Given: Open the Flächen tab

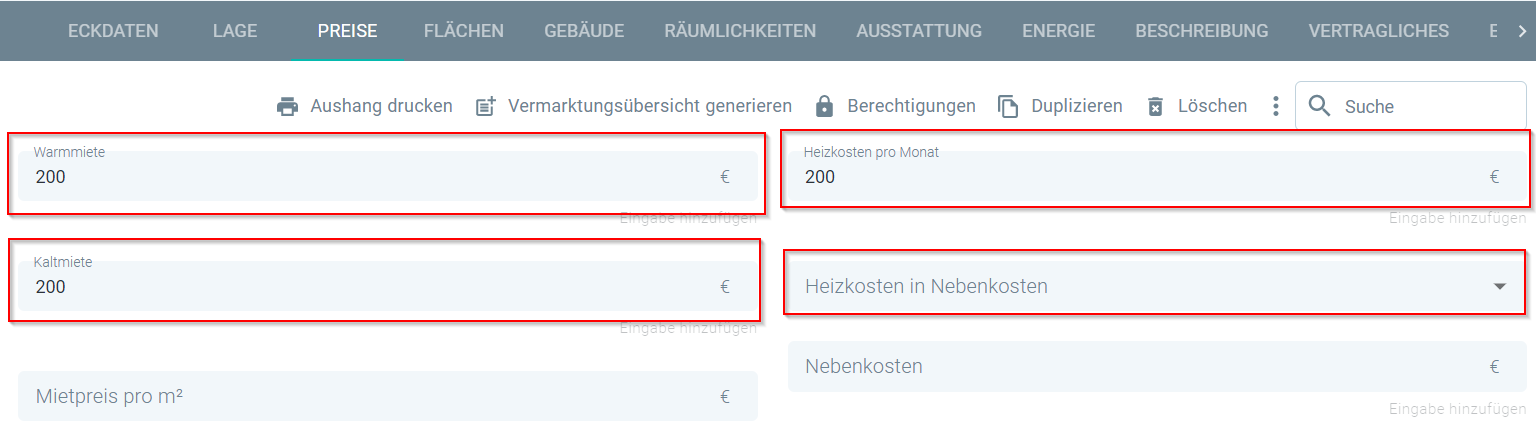Looking at the screenshot, I should [464, 31].
